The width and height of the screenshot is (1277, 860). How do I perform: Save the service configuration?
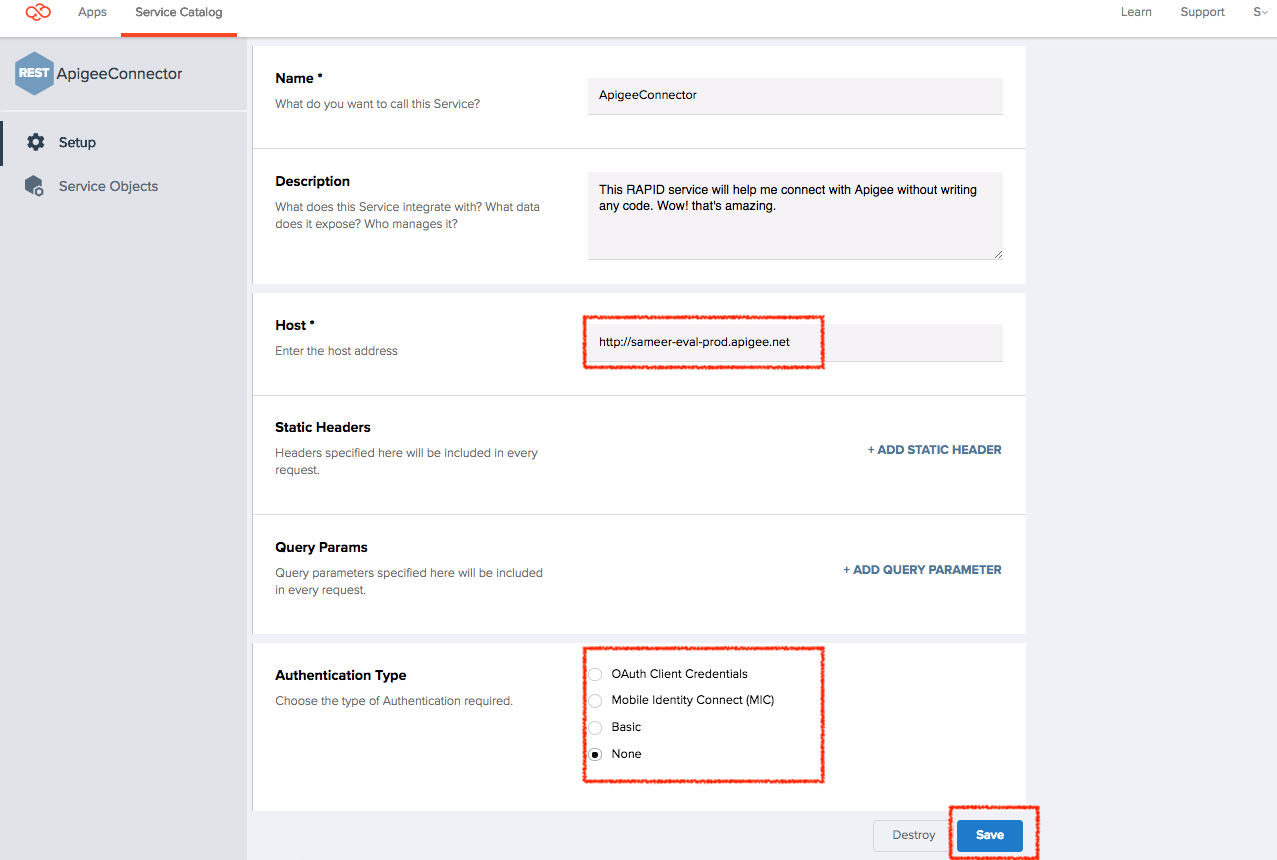(989, 835)
